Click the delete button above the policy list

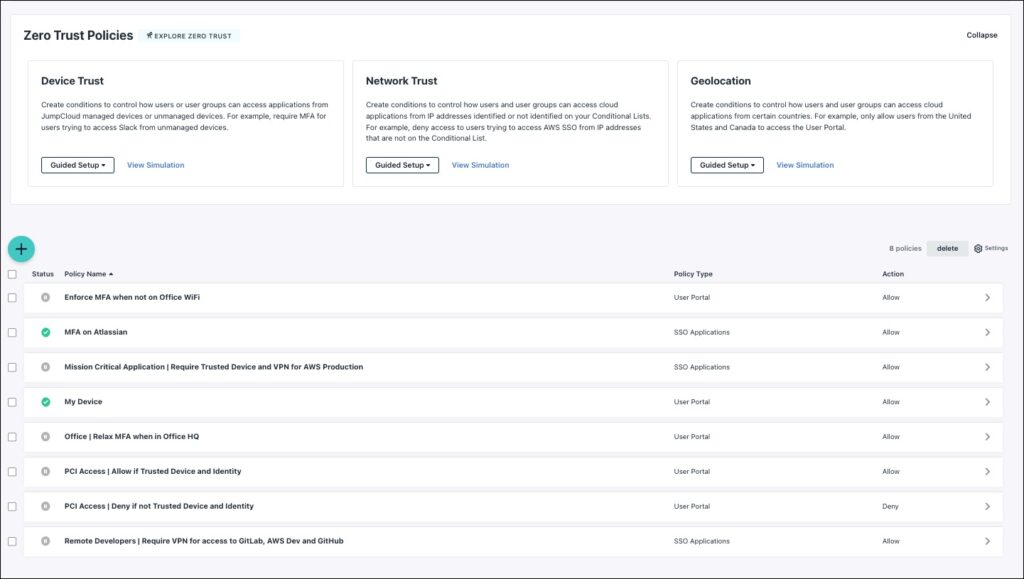tap(947, 248)
